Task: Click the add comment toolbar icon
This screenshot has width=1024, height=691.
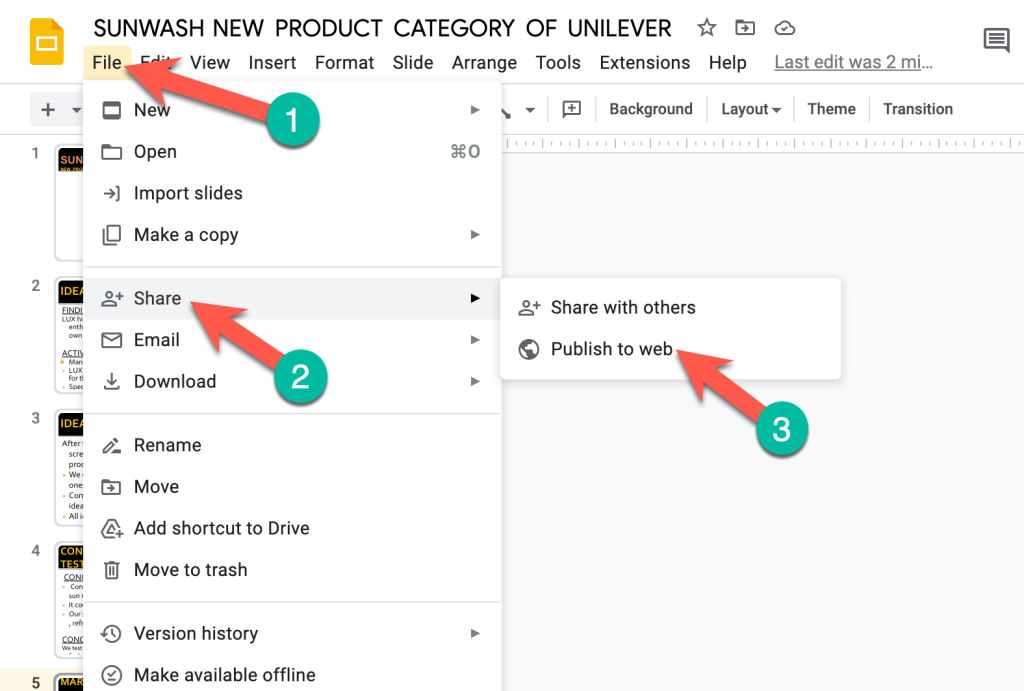Action: pyautogui.click(x=572, y=109)
